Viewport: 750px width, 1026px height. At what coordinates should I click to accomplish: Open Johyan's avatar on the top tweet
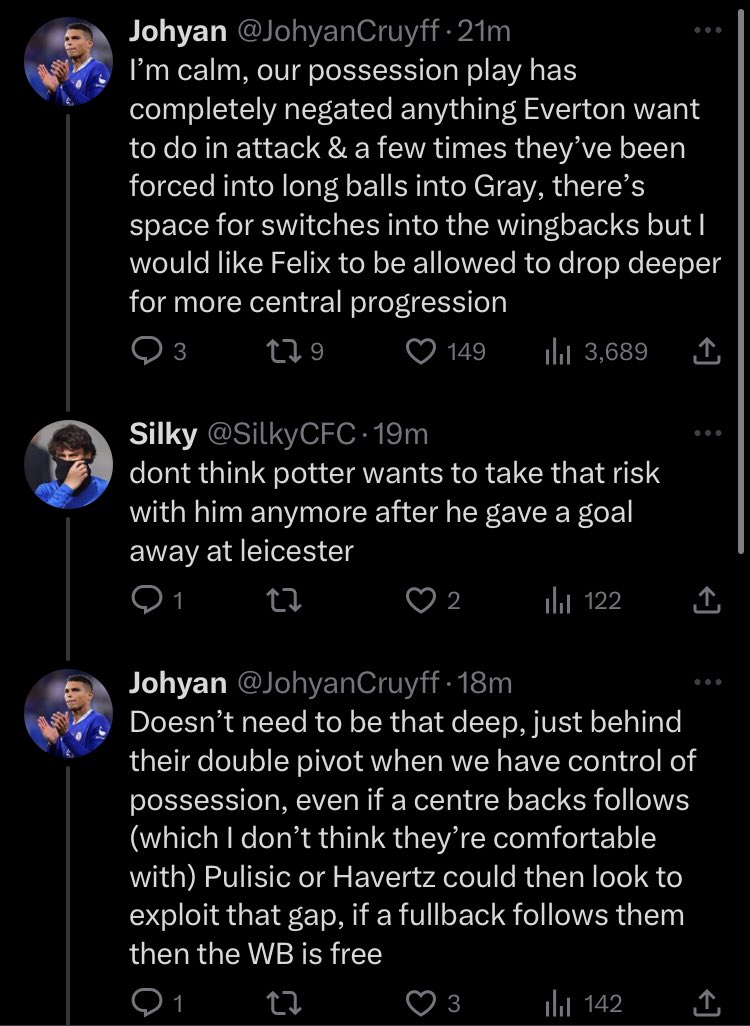click(x=68, y=60)
